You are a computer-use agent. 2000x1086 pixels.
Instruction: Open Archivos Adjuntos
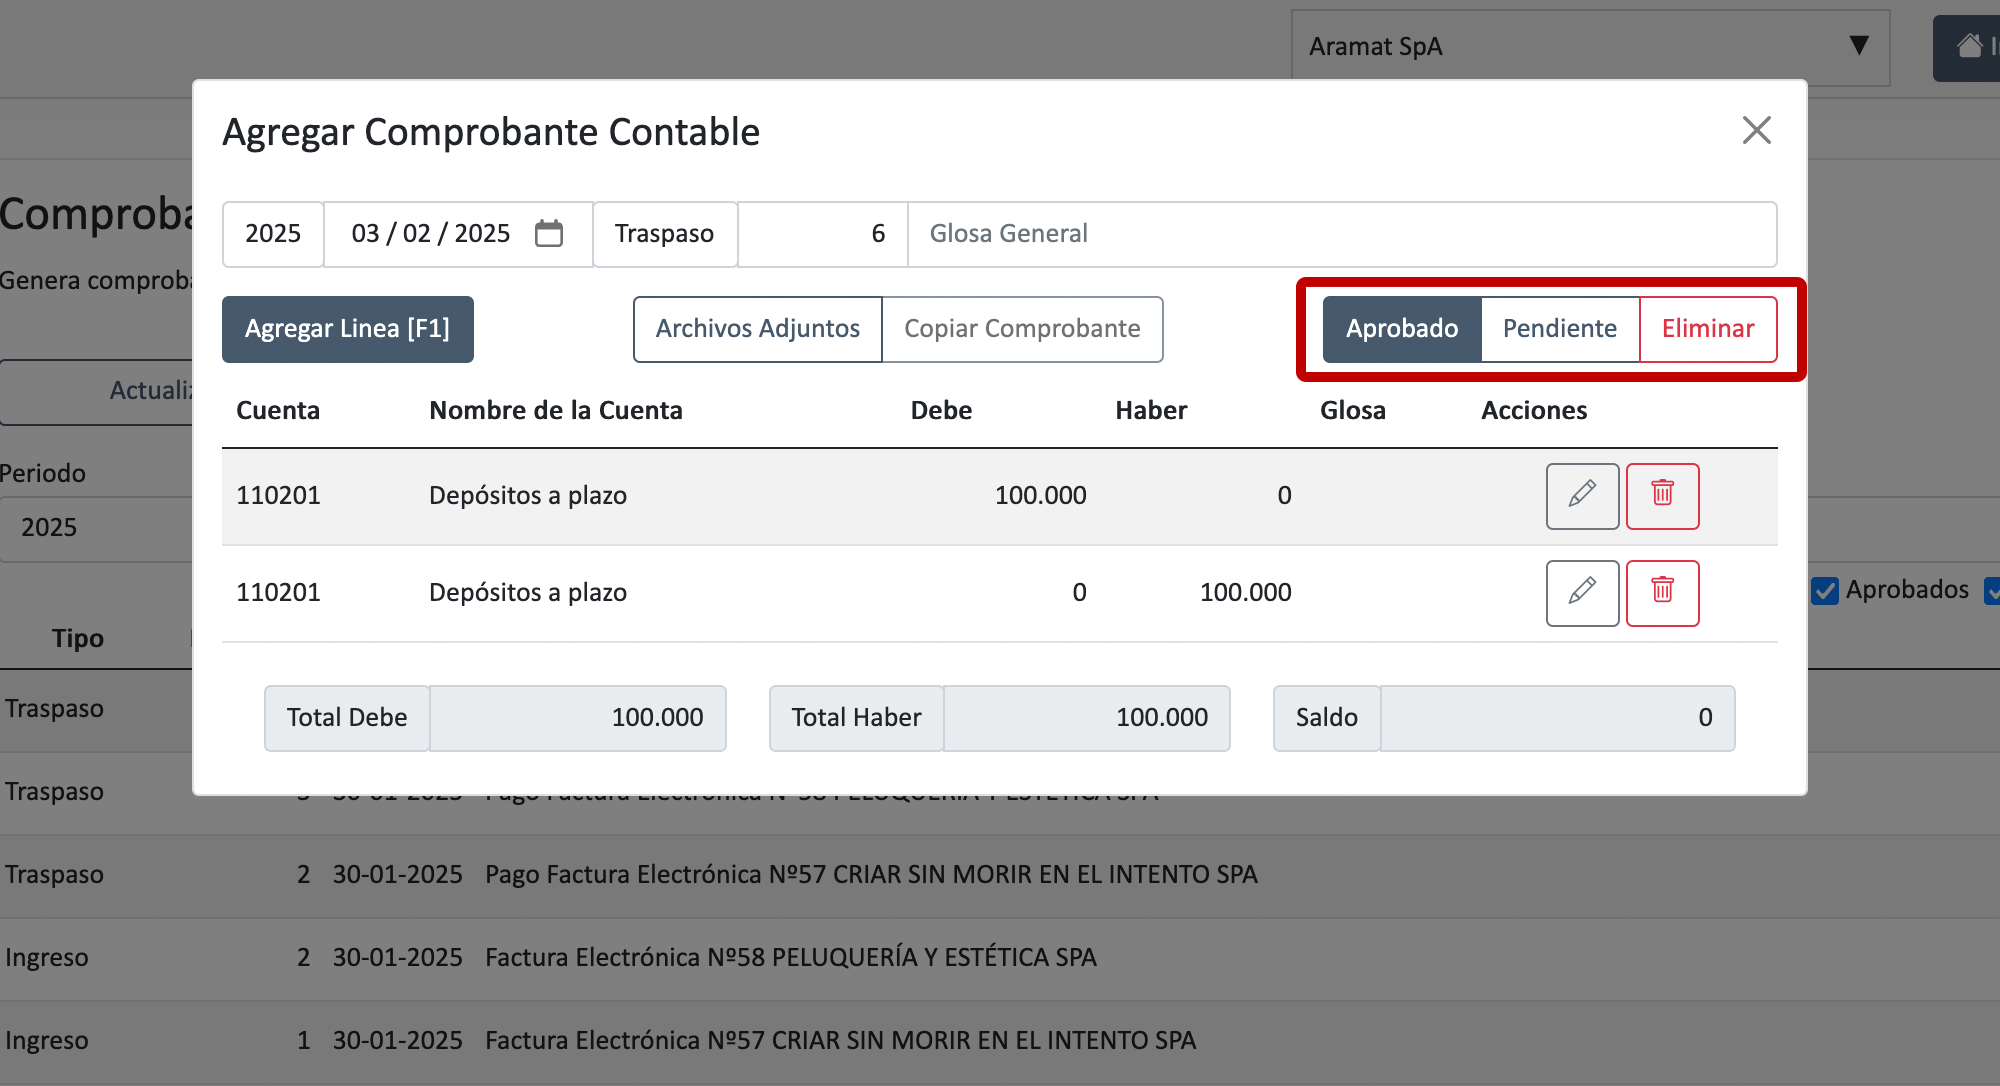point(757,329)
